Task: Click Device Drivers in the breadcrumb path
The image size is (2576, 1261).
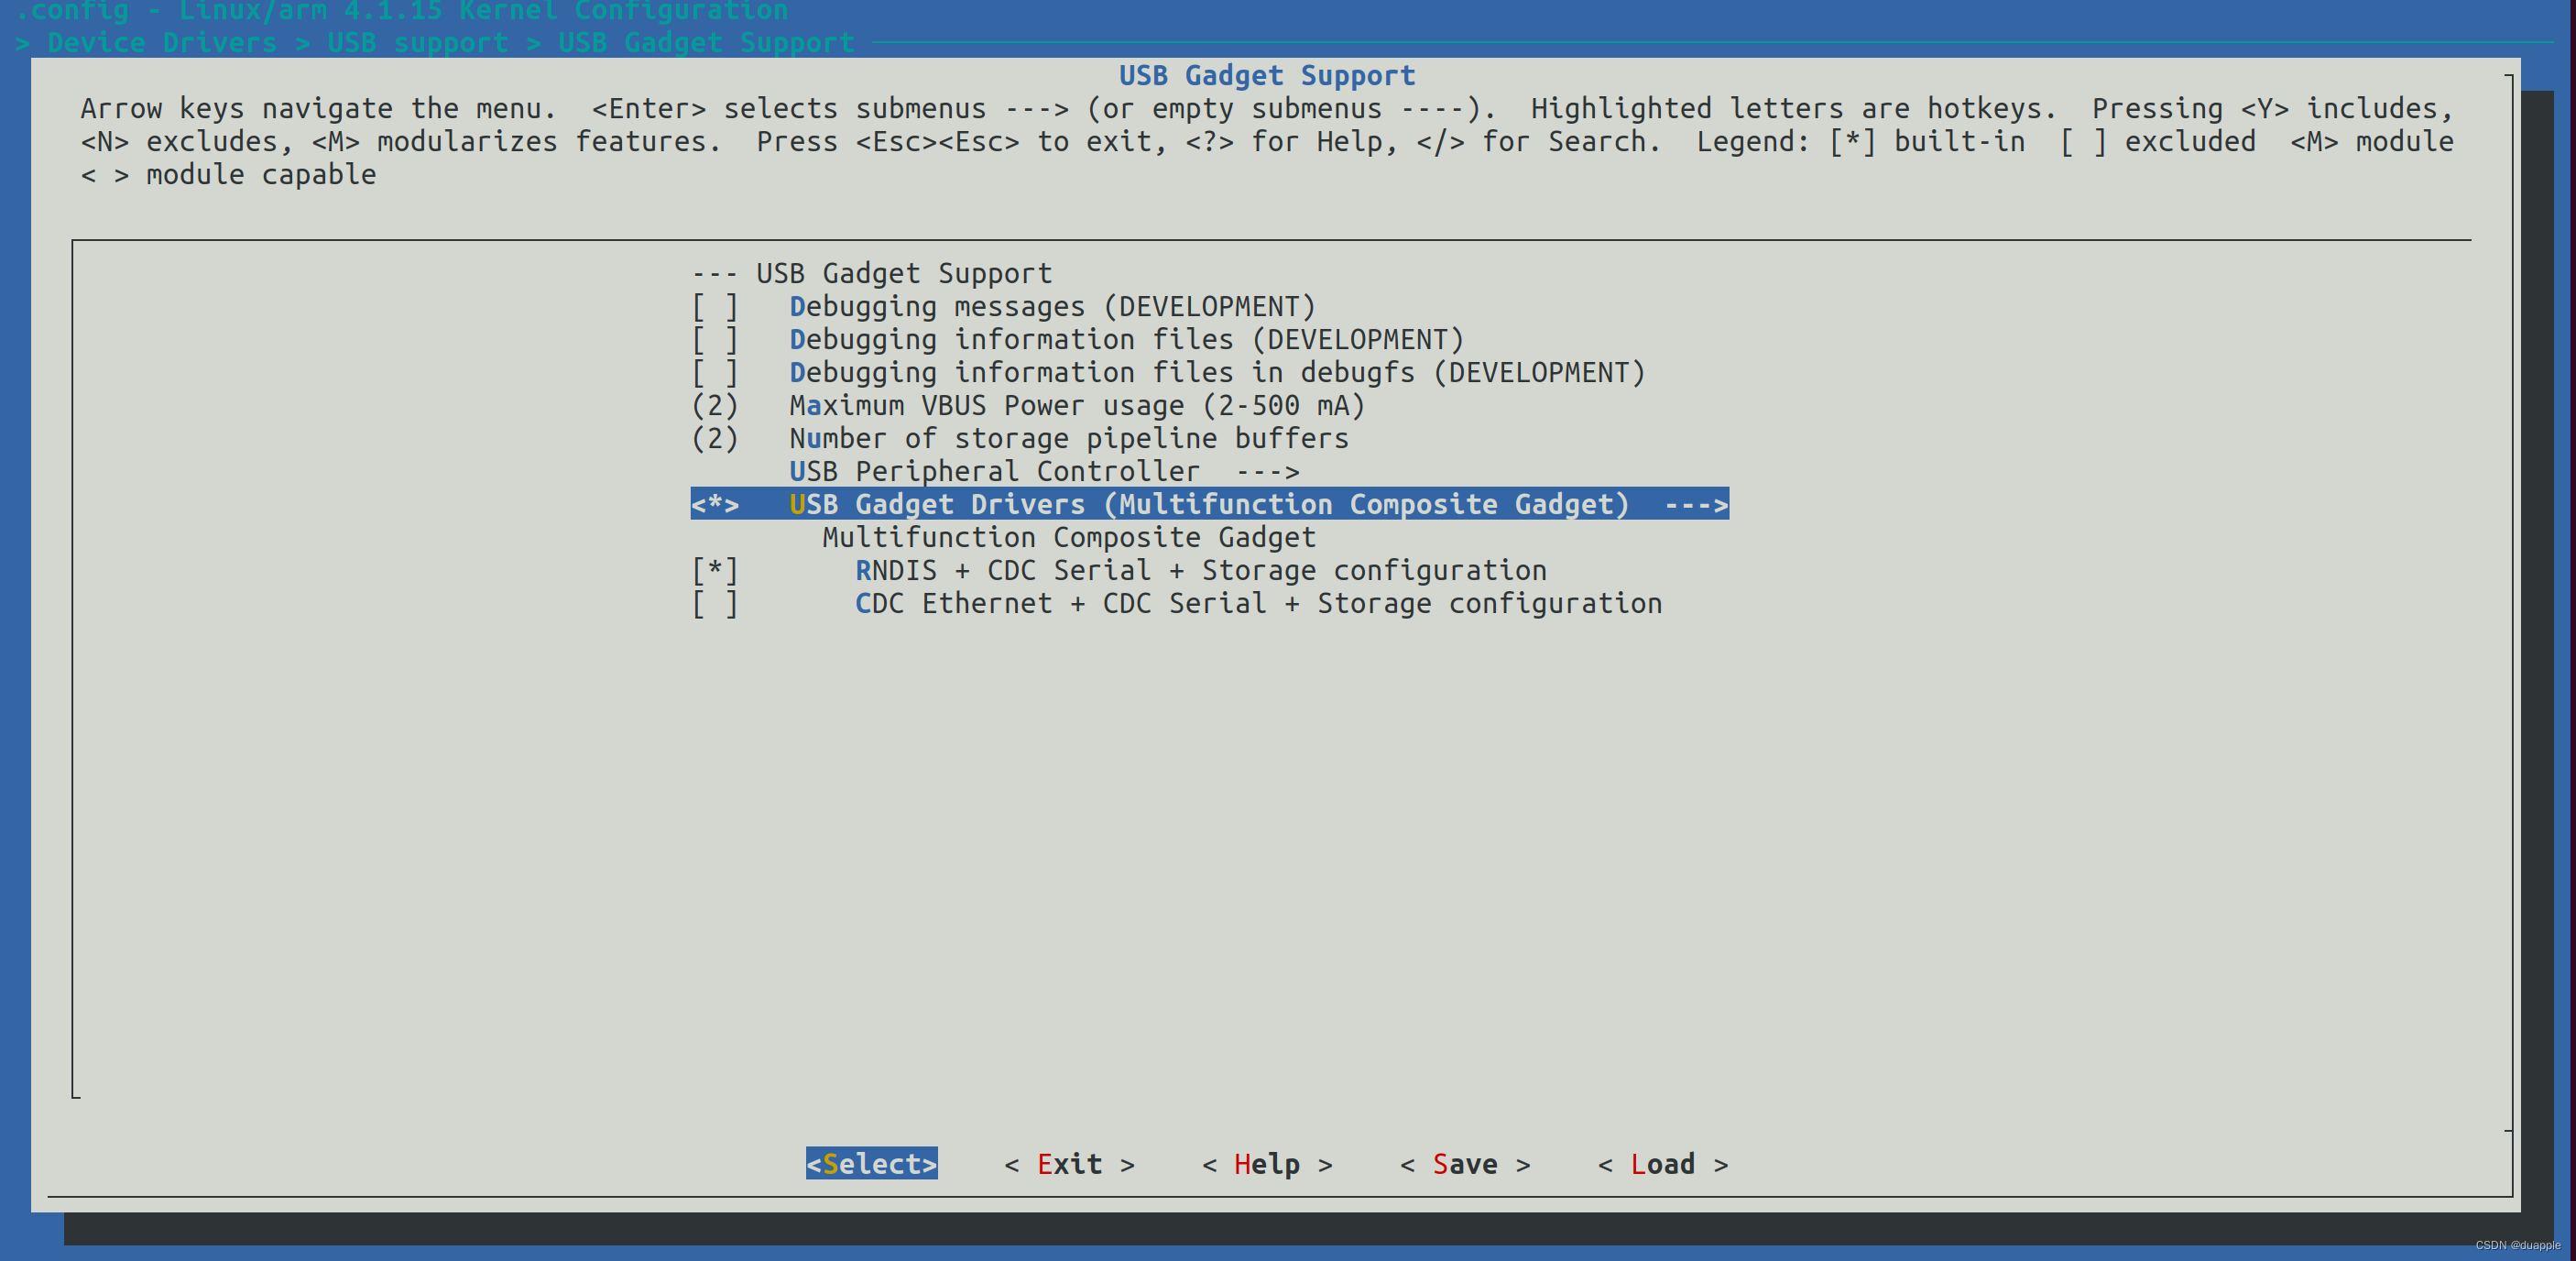Action: point(162,43)
